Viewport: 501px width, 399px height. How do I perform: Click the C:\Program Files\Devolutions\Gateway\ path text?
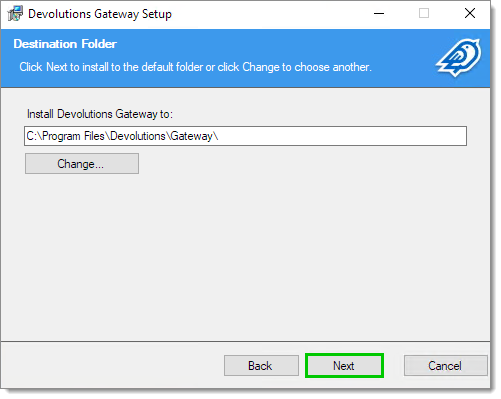(122, 136)
